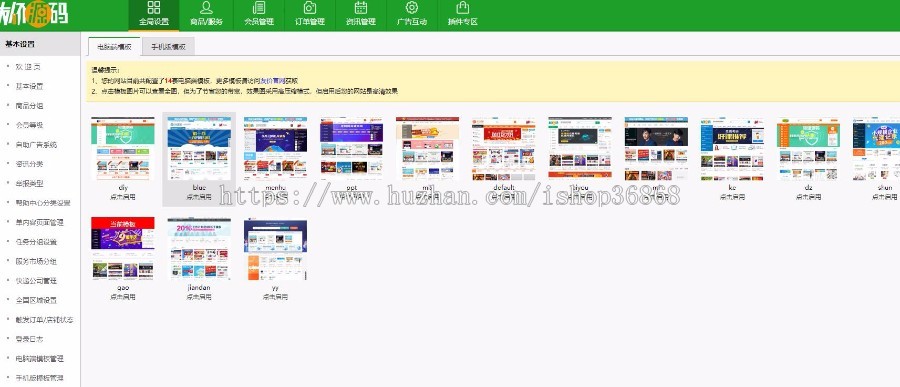View the ppt template thumbnail

coord(351,149)
